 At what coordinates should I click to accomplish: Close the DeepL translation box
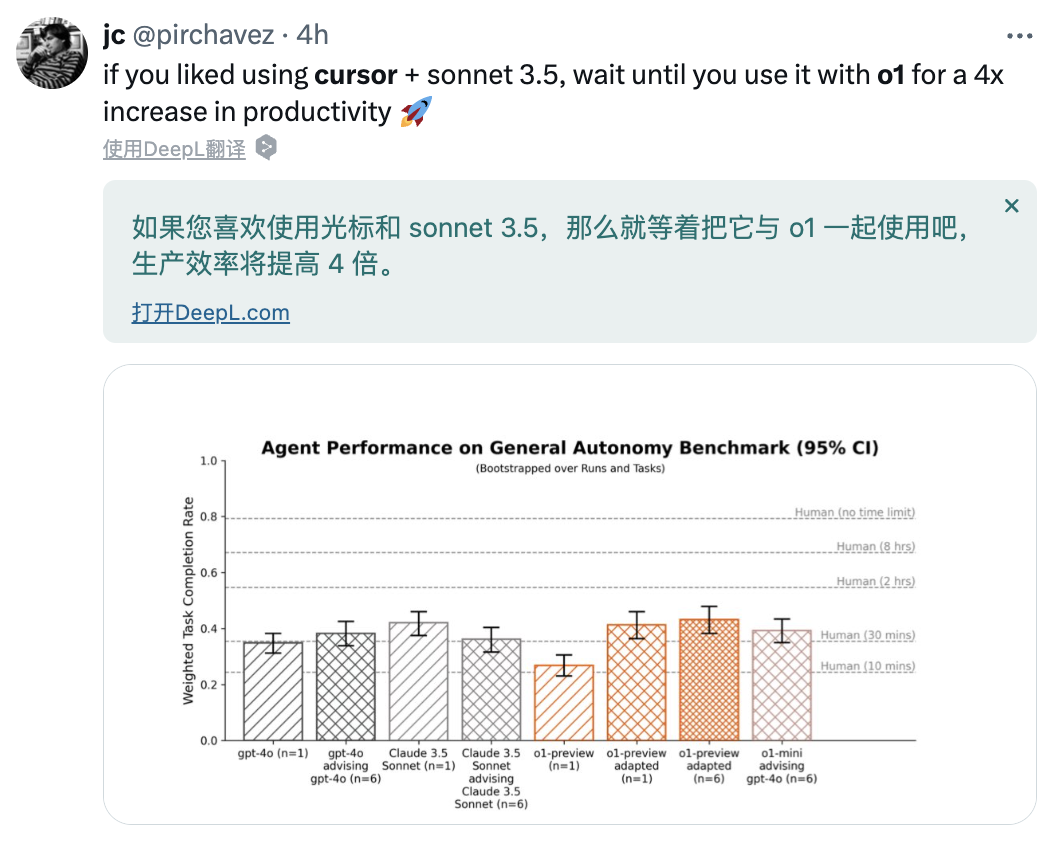1011,206
